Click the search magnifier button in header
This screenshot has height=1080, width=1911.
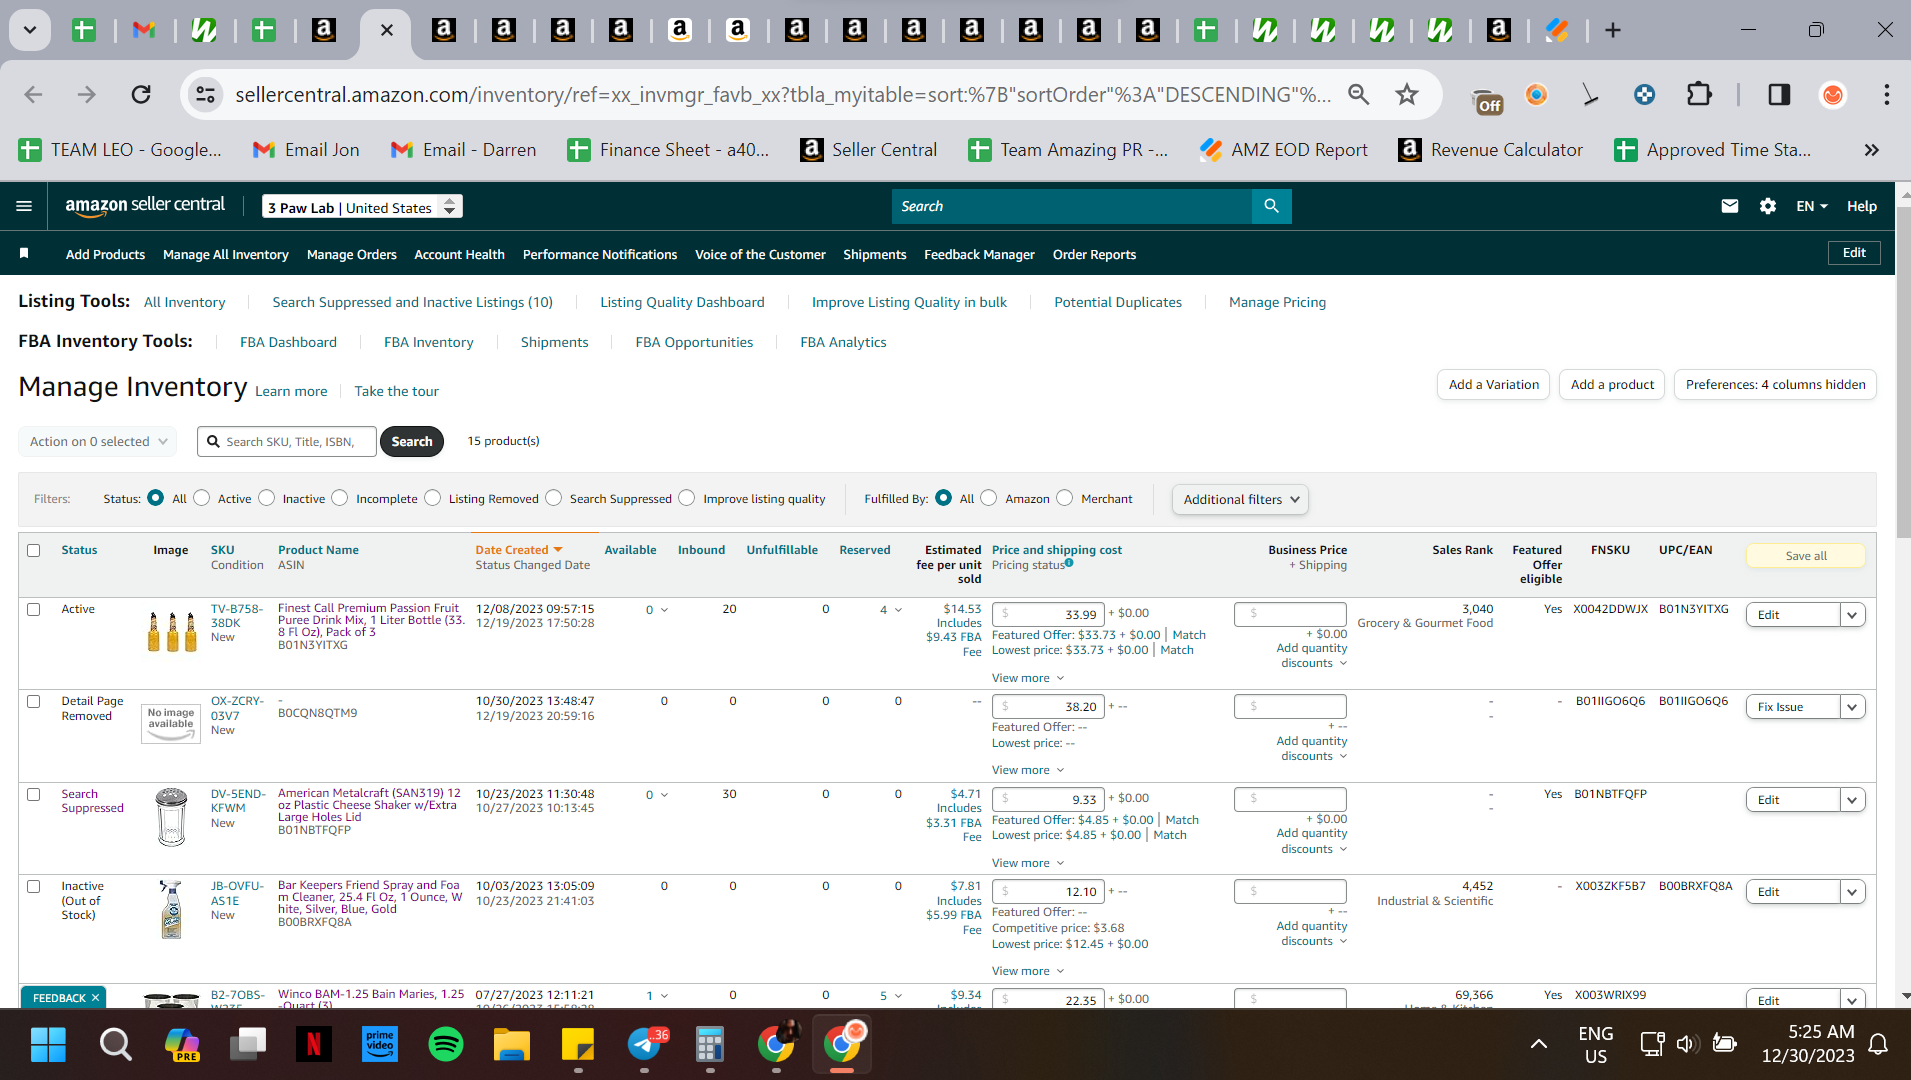point(1271,206)
